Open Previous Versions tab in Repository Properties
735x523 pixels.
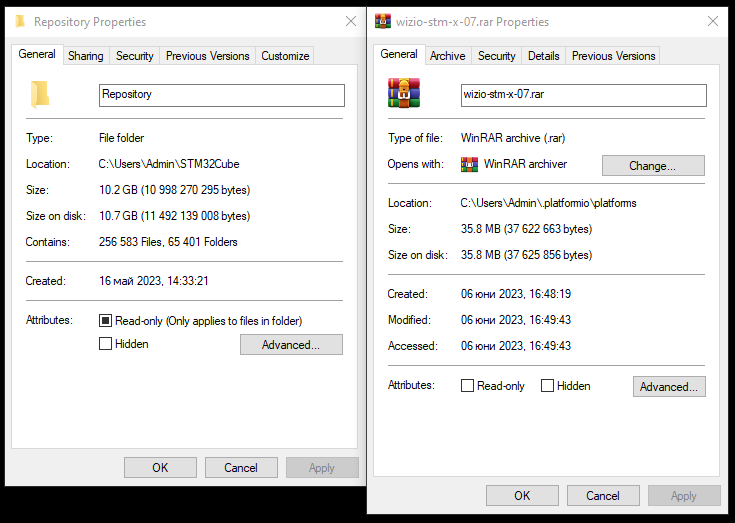coord(208,56)
